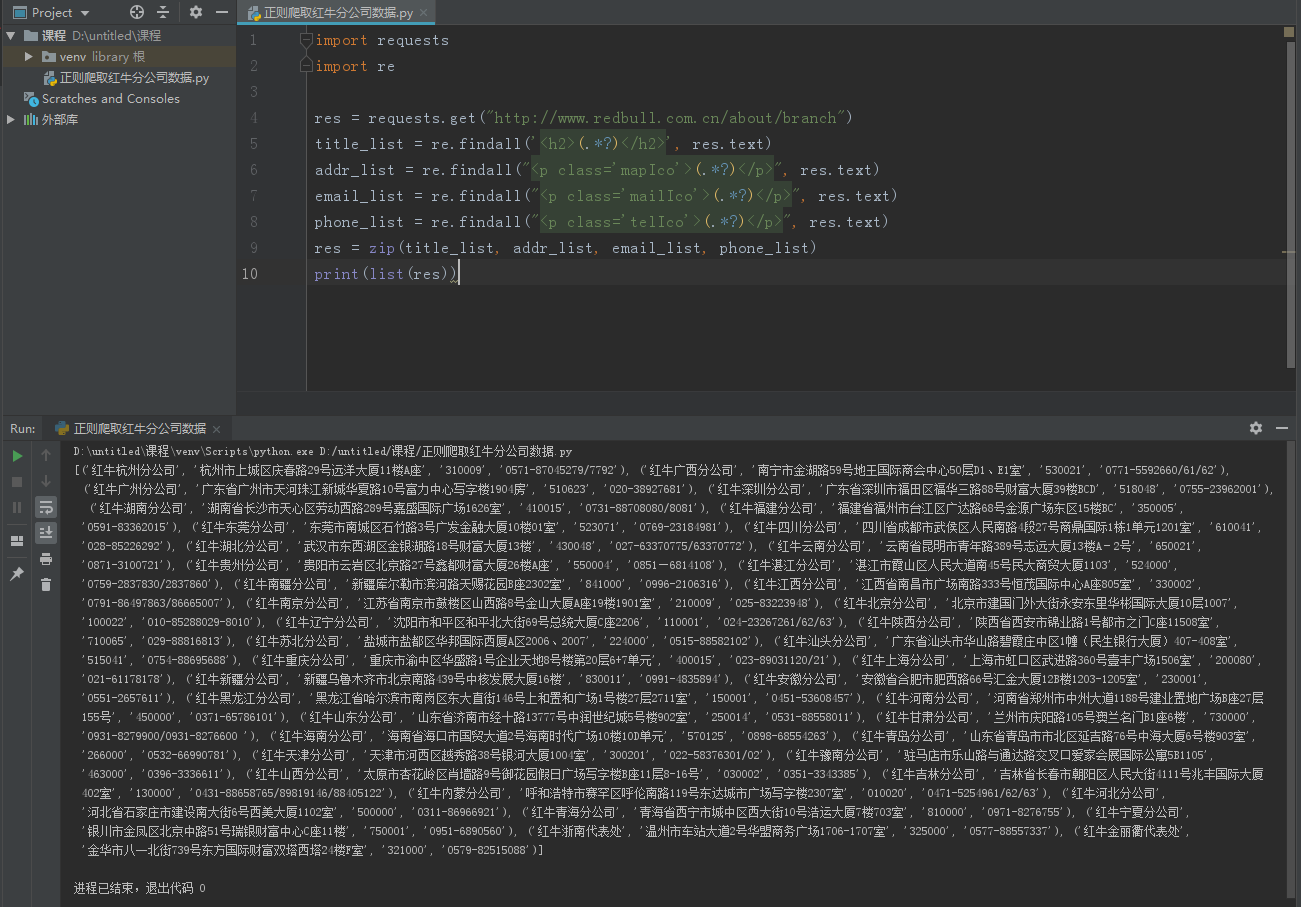The width and height of the screenshot is (1301, 907).
Task: Click the email_list assignment on line 7
Action: pos(606,196)
